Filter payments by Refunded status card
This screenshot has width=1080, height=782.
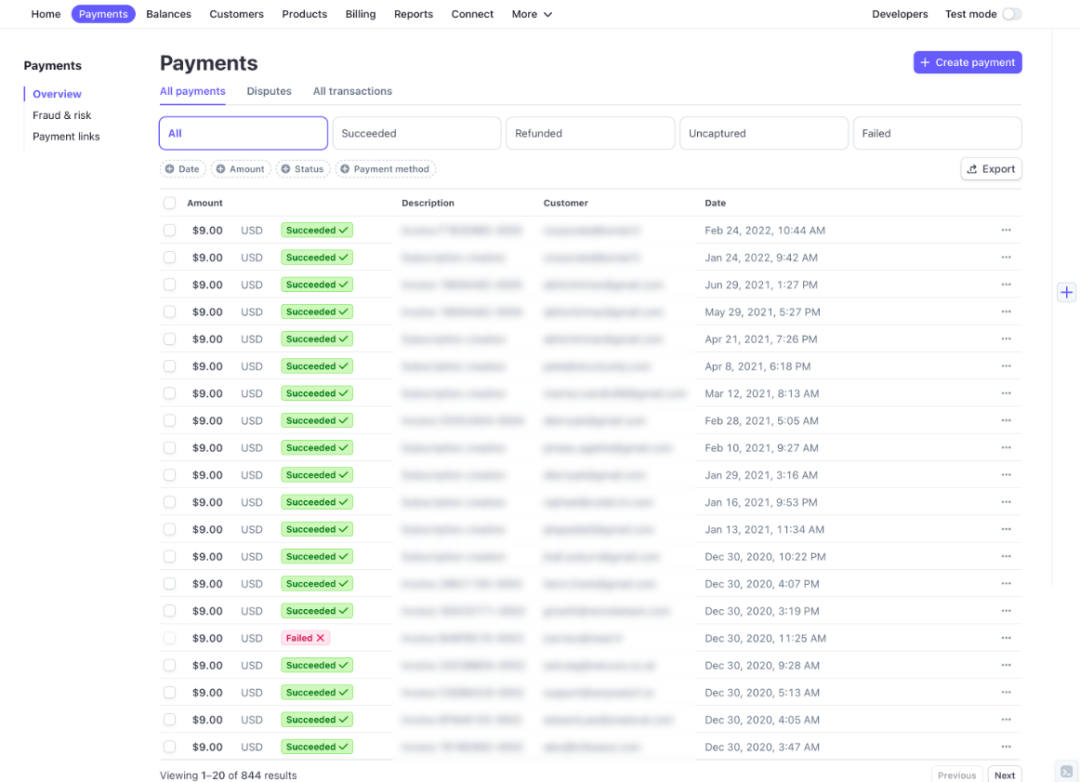590,133
